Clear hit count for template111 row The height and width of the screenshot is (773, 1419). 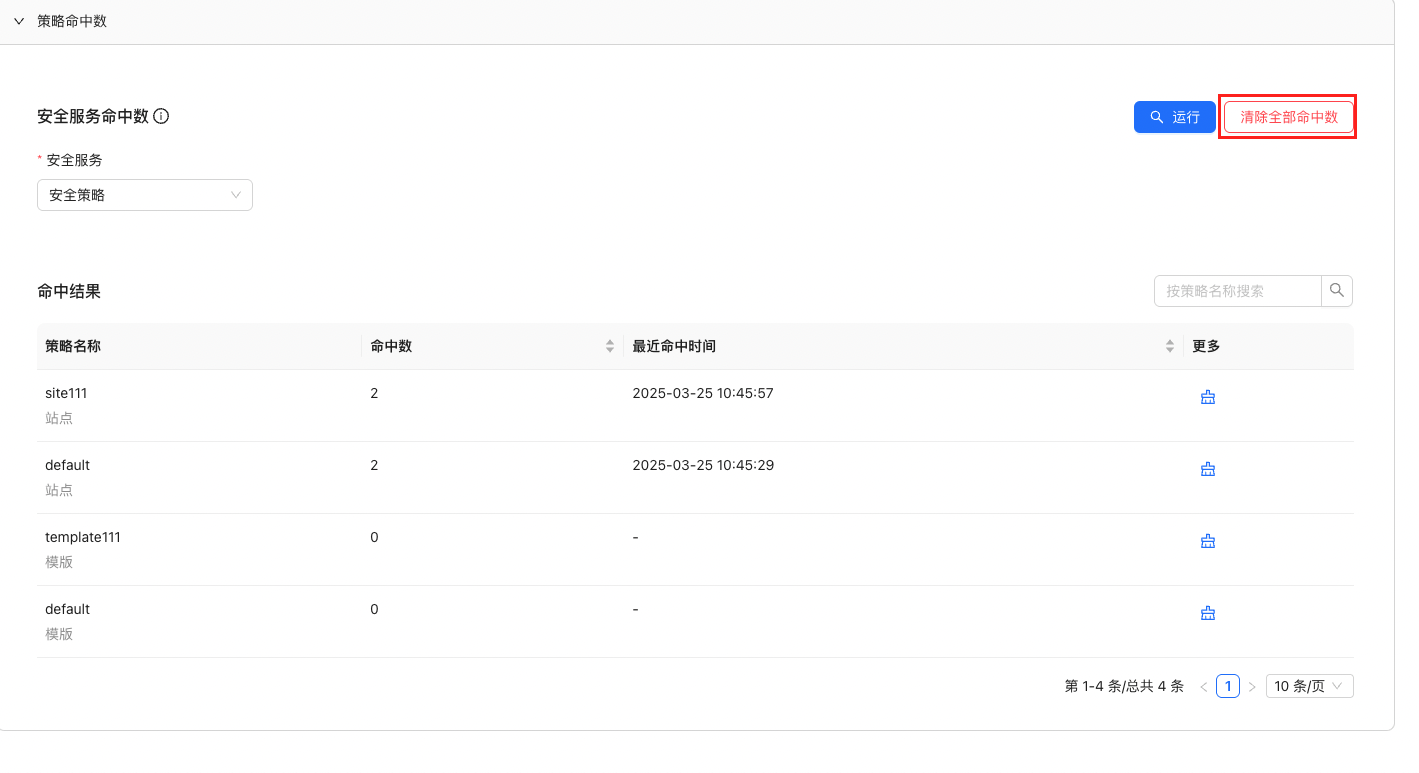coord(1208,541)
